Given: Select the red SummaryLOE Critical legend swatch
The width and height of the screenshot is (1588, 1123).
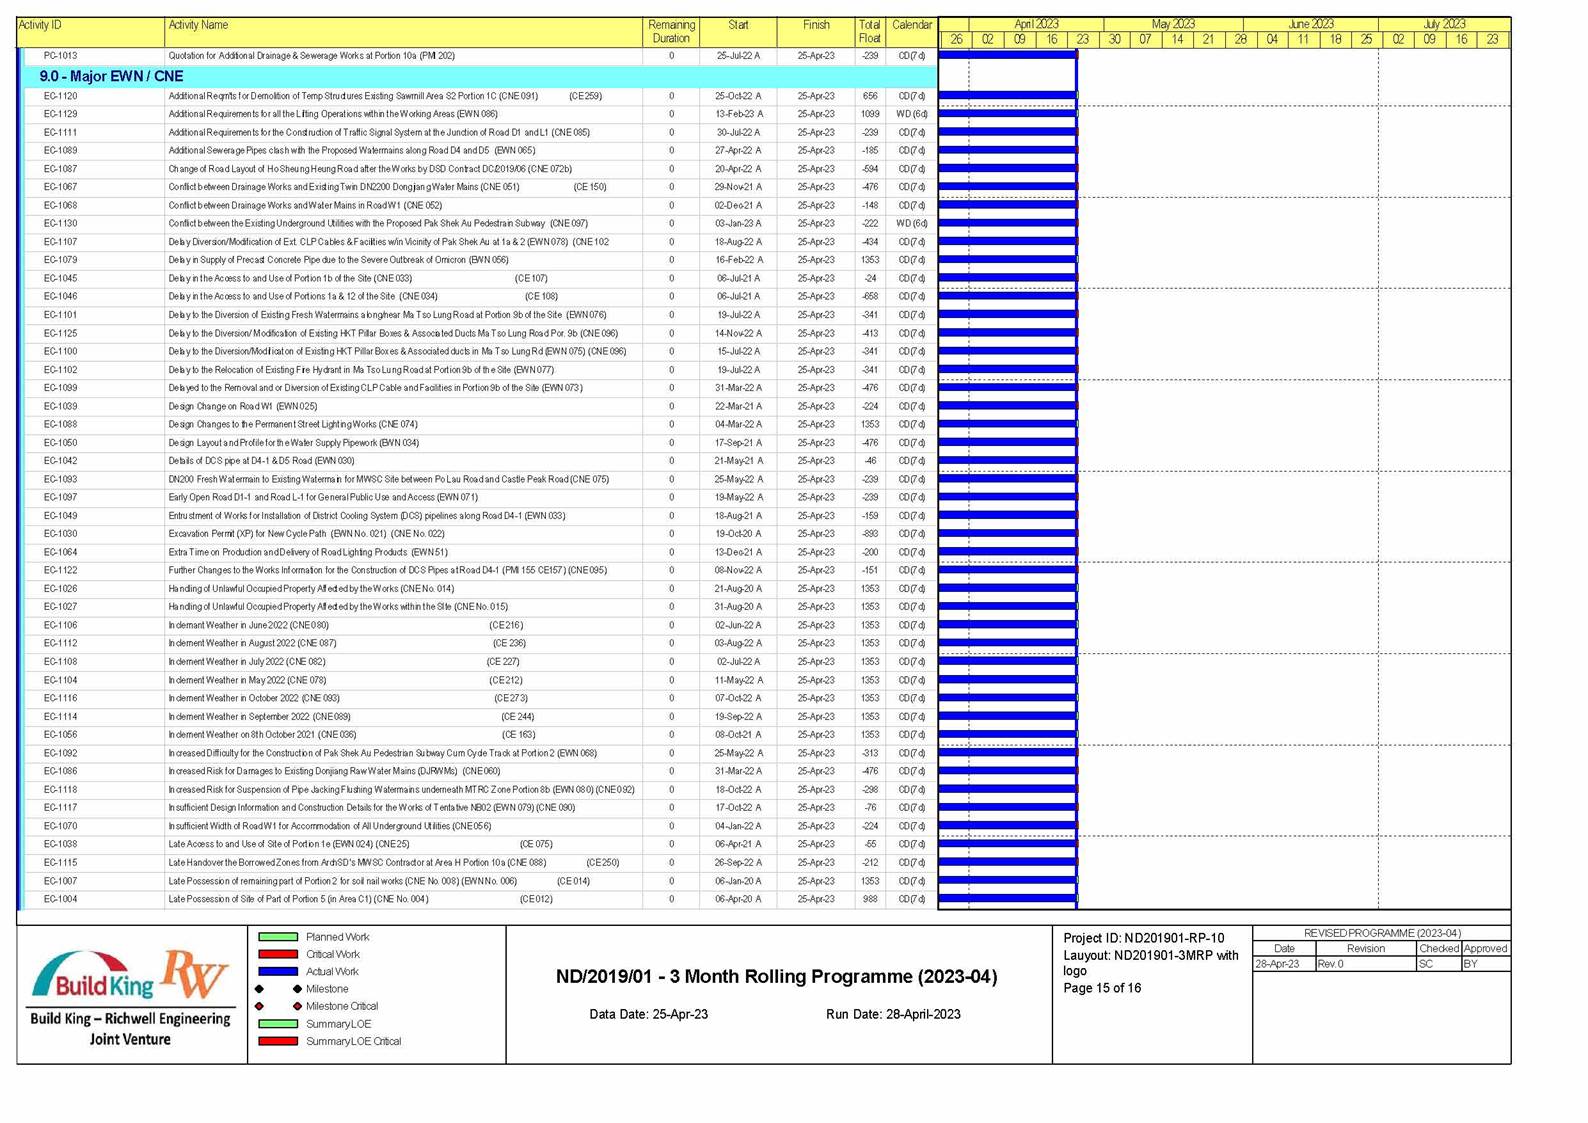Looking at the screenshot, I should (x=278, y=1041).
